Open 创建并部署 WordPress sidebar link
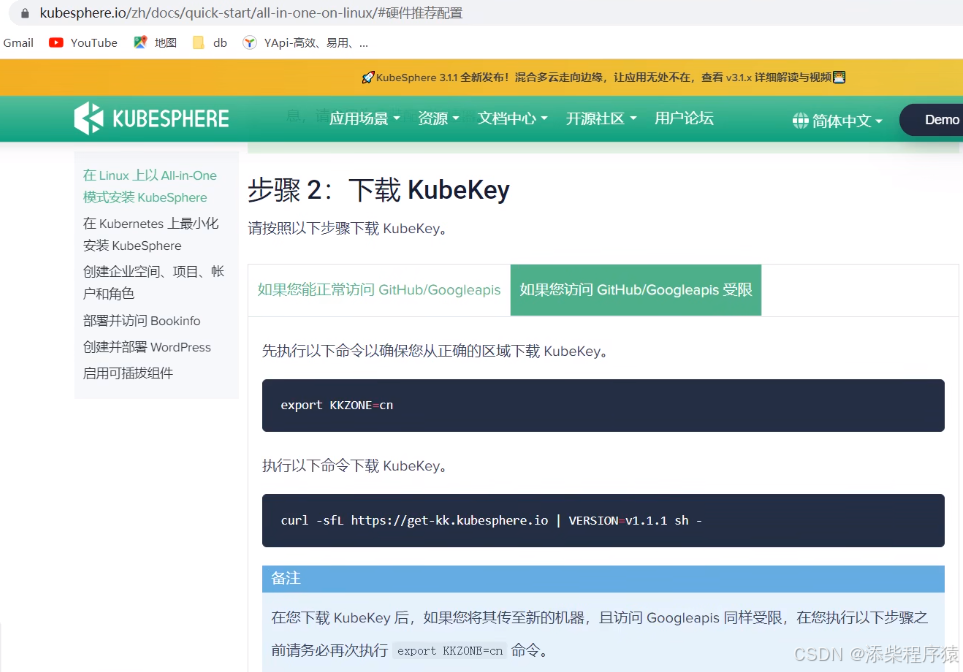 147,347
